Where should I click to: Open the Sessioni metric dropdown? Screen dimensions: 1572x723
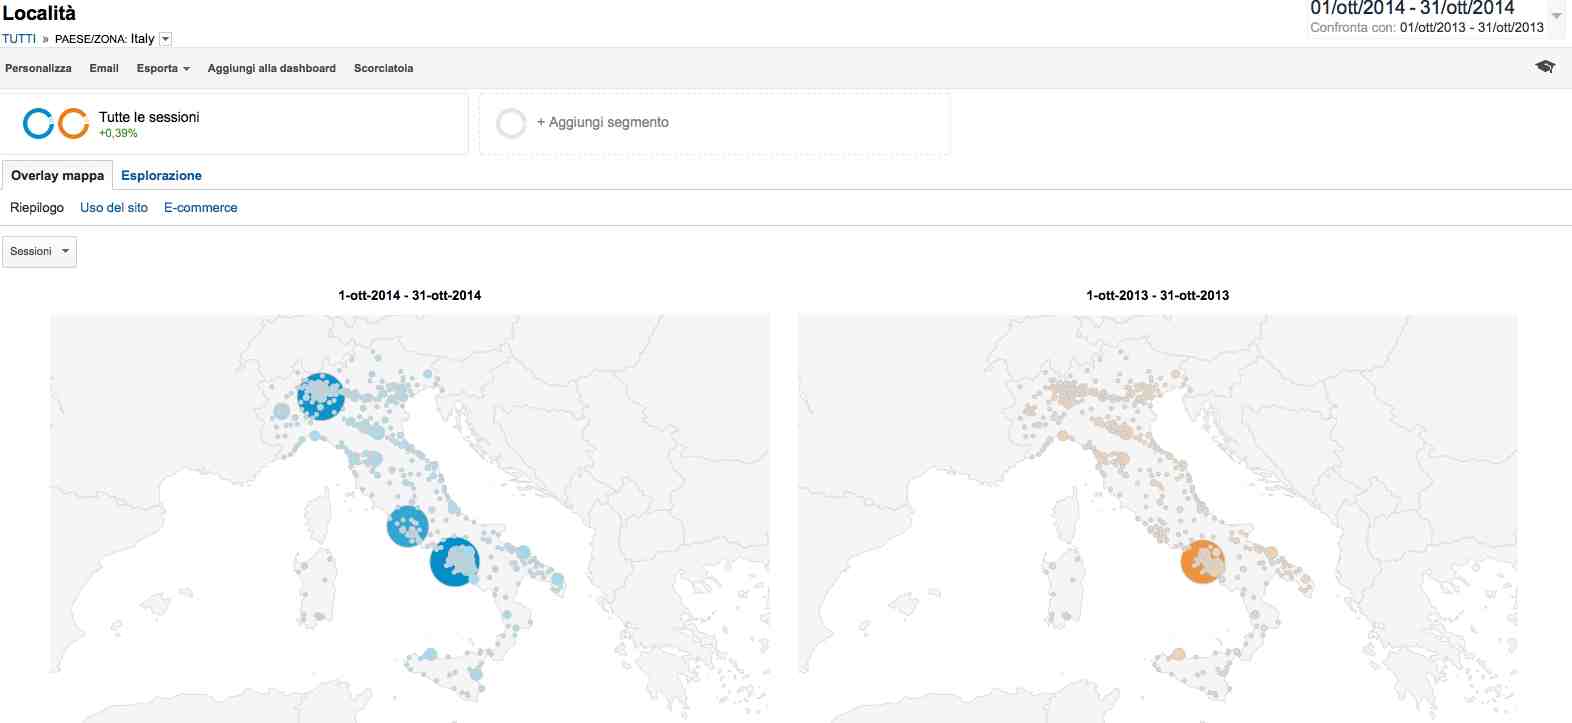click(x=39, y=251)
